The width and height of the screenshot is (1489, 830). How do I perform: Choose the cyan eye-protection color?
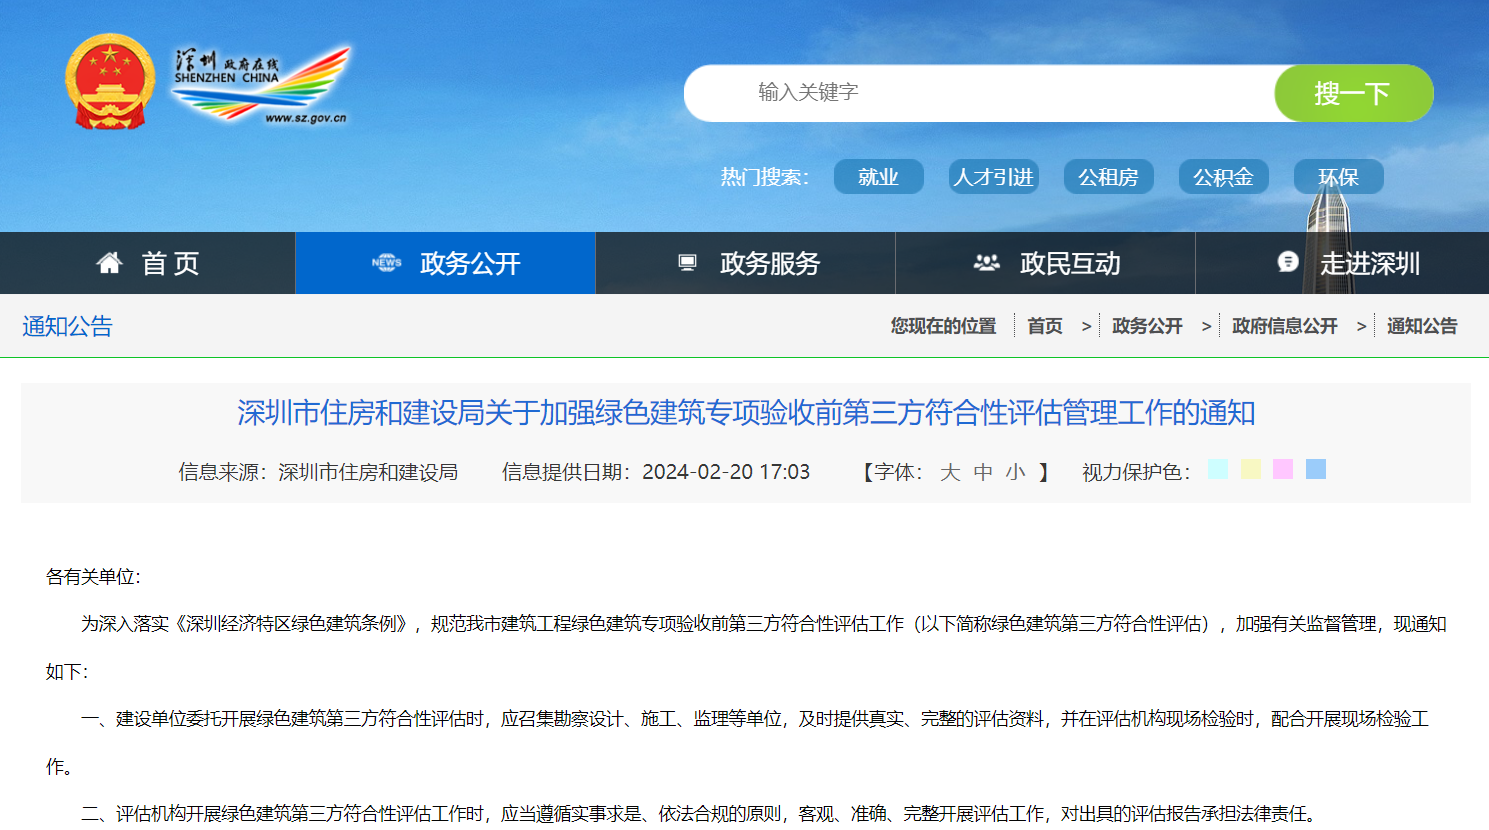pyautogui.click(x=1217, y=469)
